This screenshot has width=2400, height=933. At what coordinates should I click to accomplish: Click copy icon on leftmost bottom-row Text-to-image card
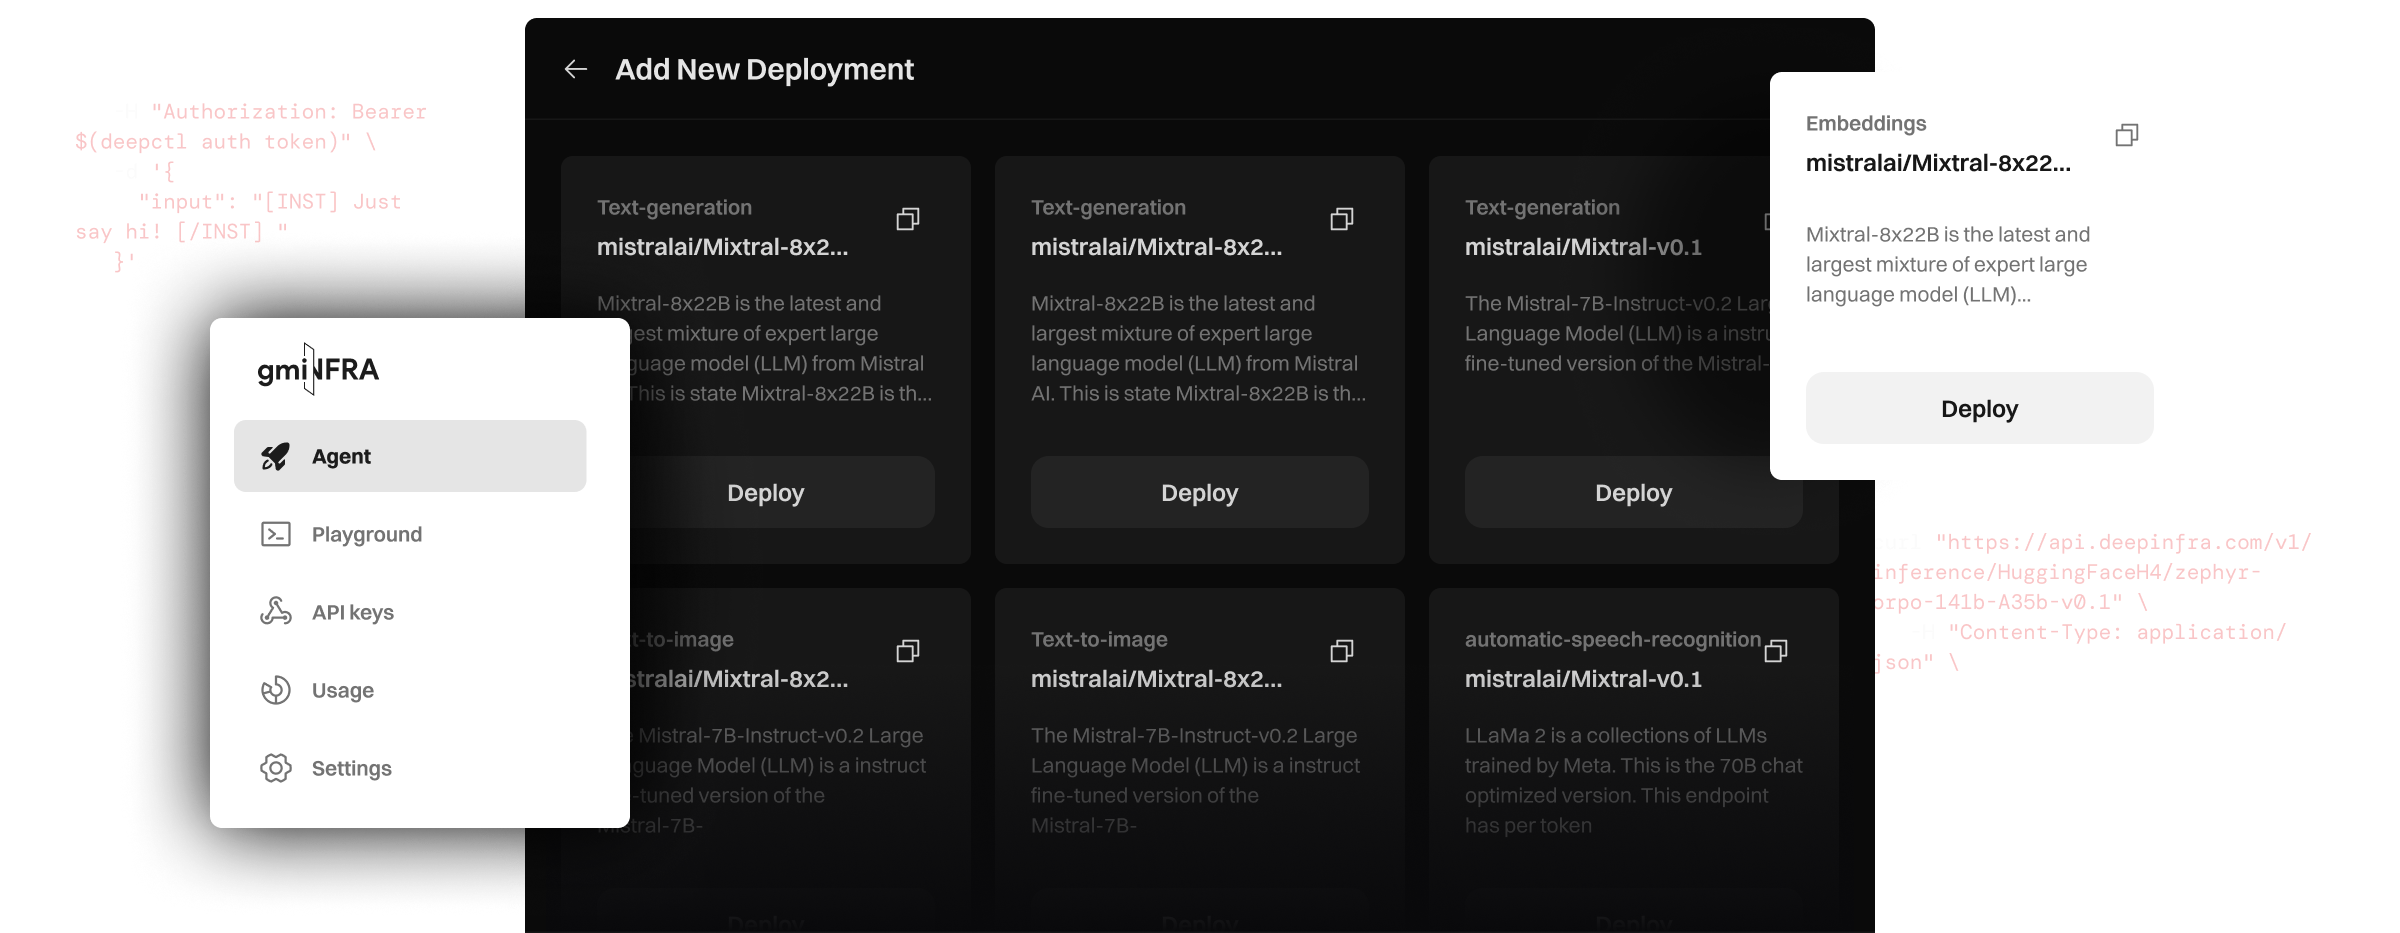coord(908,651)
